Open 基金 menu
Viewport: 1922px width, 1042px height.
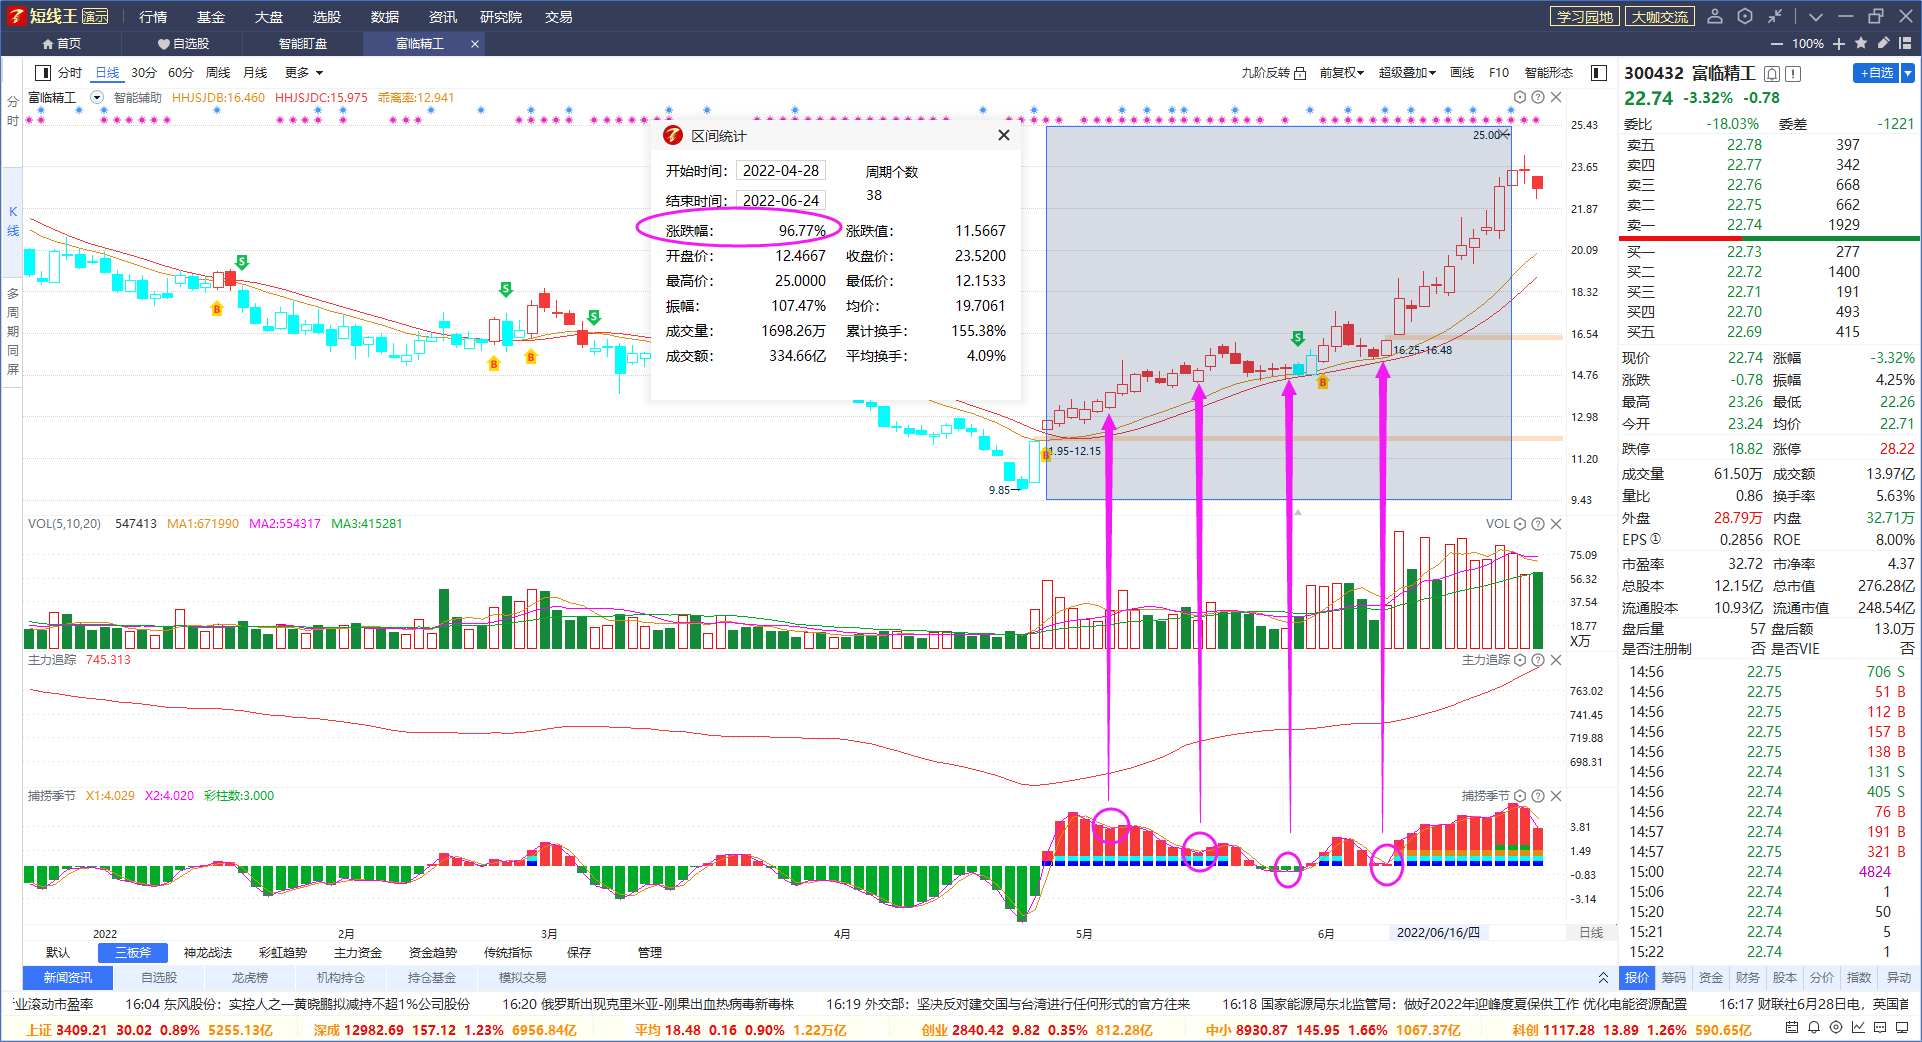point(211,17)
